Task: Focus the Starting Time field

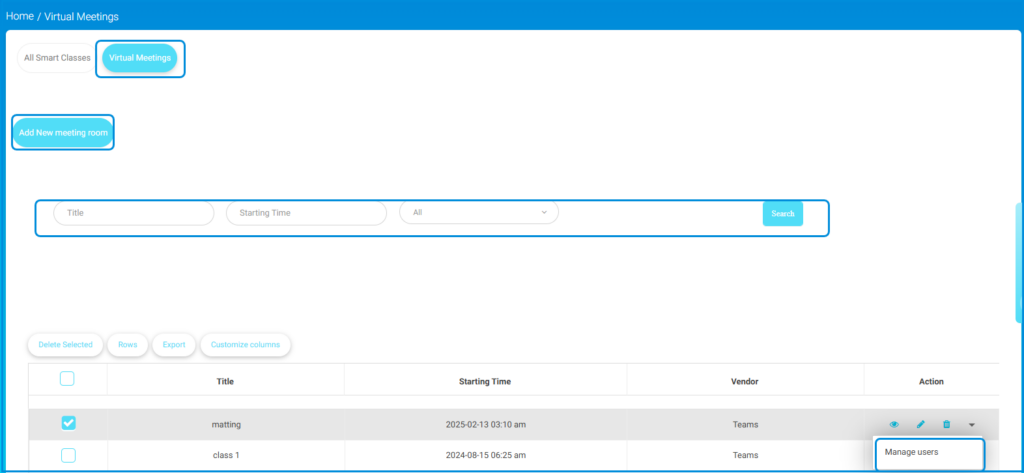Action: pyautogui.click(x=306, y=213)
